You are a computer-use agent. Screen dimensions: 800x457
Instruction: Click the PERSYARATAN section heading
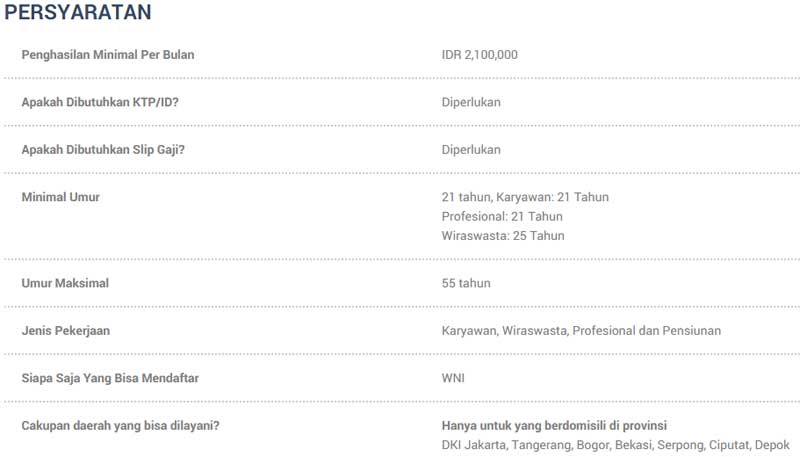[x=78, y=13]
